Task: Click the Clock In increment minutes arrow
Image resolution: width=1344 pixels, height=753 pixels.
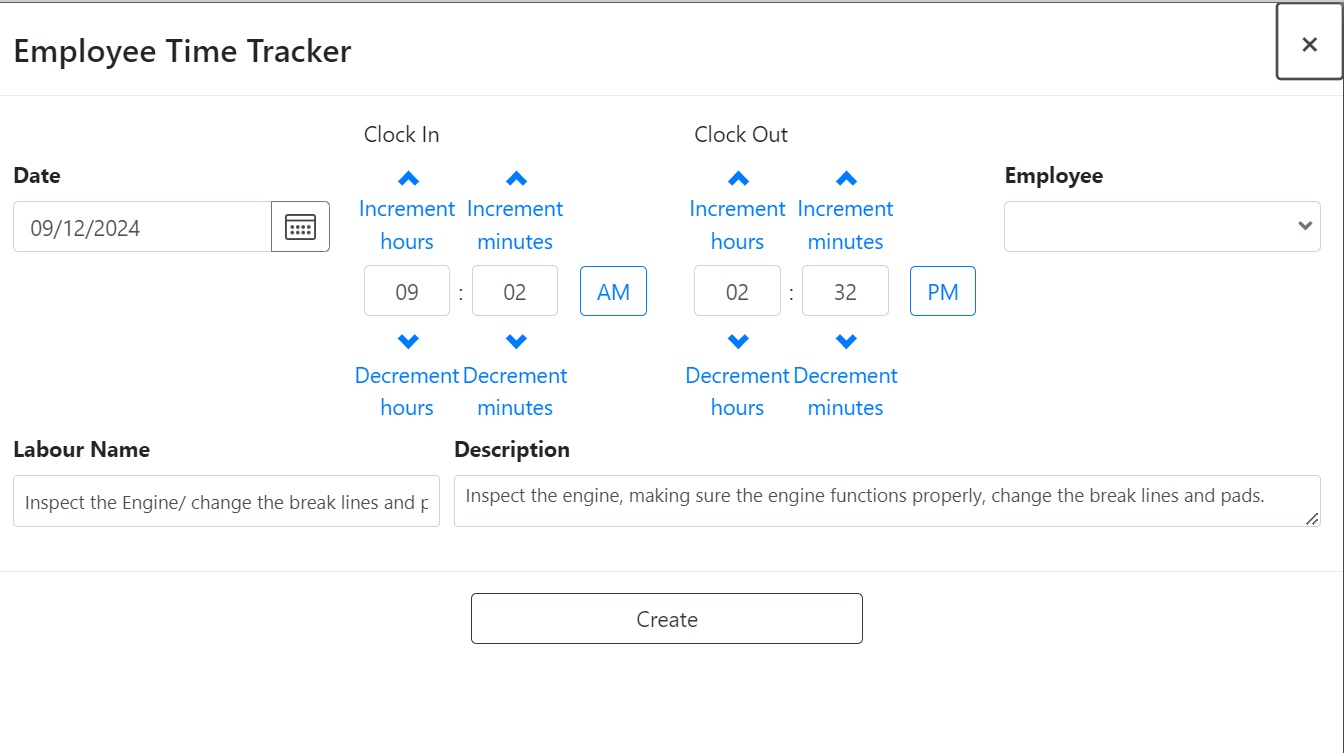Action: point(515,177)
